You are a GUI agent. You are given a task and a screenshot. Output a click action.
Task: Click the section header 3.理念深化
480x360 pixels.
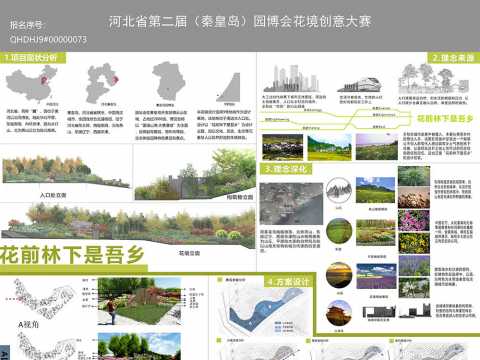286,169
